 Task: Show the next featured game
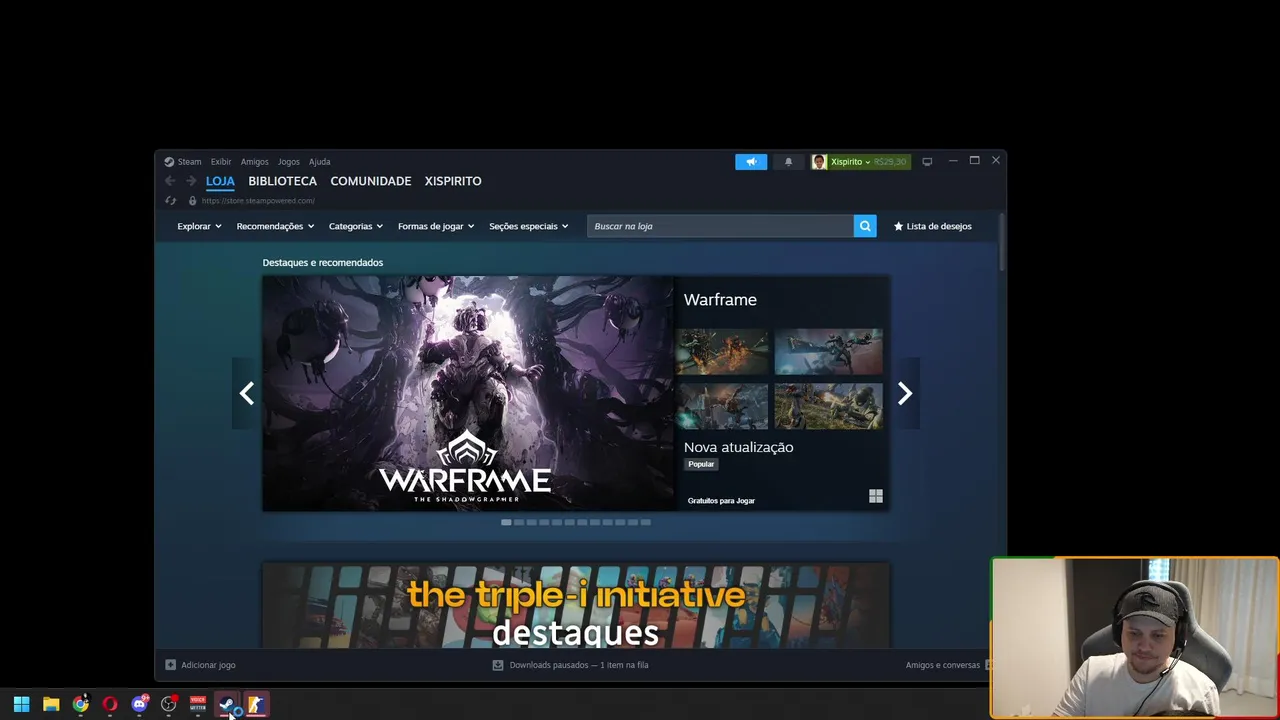point(905,394)
